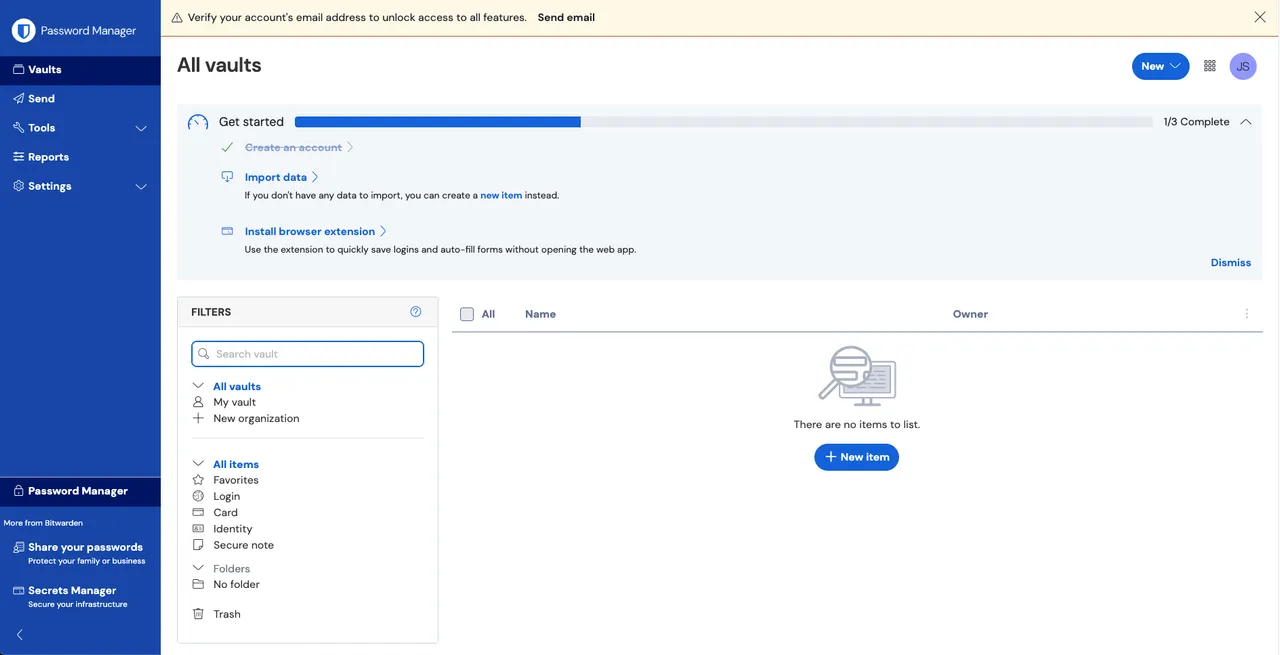The width and height of the screenshot is (1280, 655).
Task: Open the Import data link
Action: (x=276, y=177)
